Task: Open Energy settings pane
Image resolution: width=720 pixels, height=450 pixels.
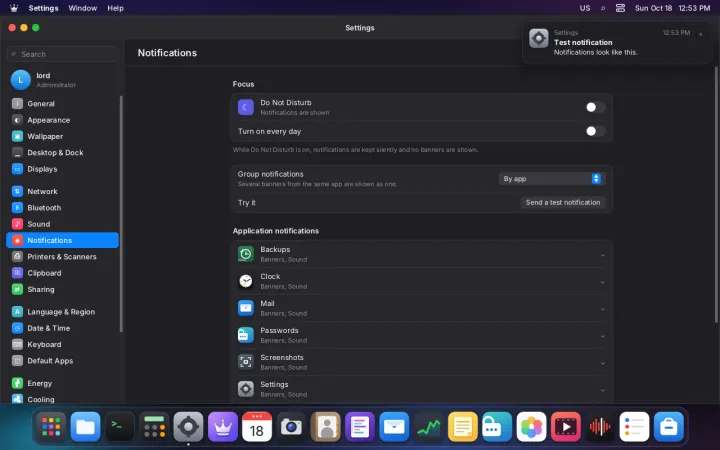Action: tap(62, 383)
